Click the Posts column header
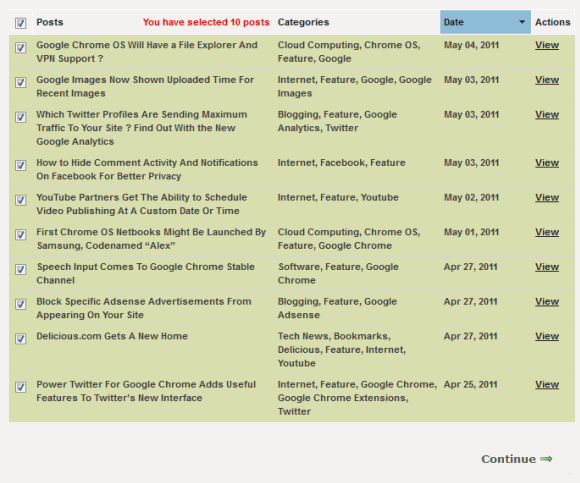 [50, 22]
